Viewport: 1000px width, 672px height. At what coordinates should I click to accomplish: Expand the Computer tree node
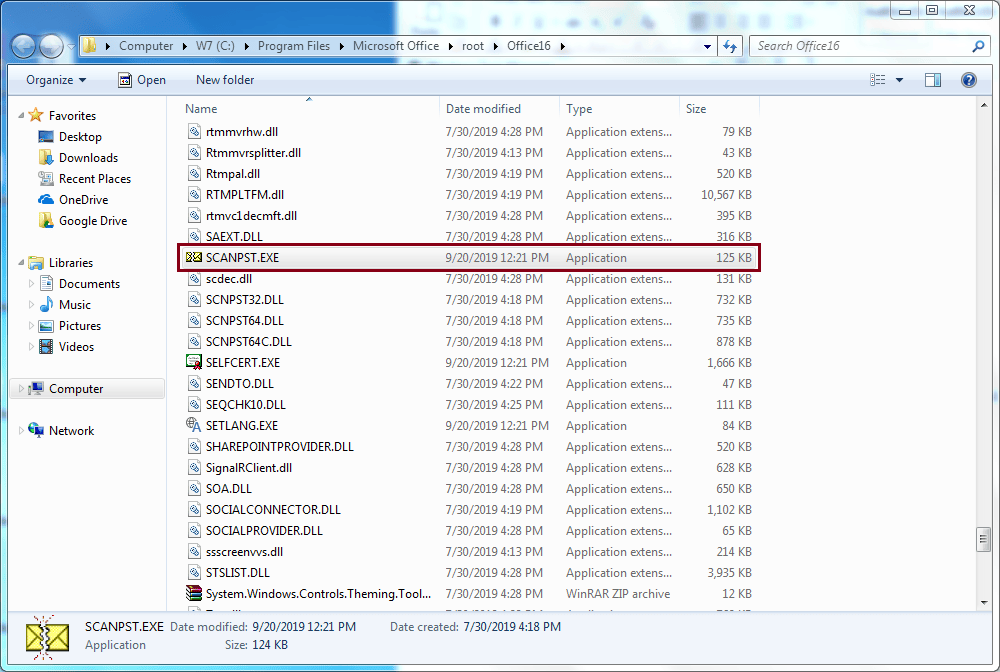click(21, 388)
